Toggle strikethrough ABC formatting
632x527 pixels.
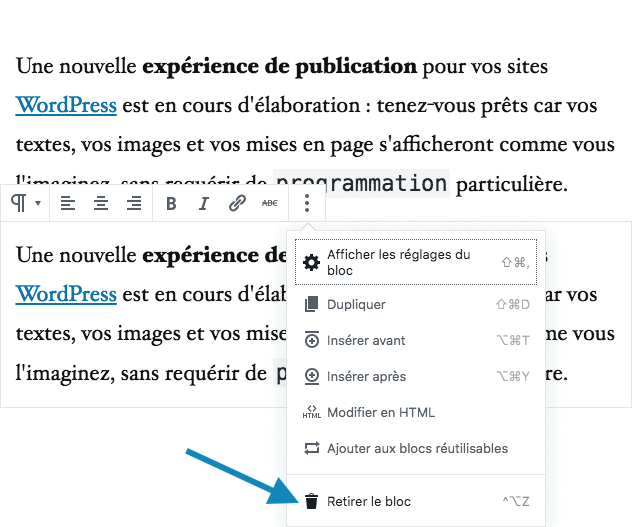coord(270,204)
